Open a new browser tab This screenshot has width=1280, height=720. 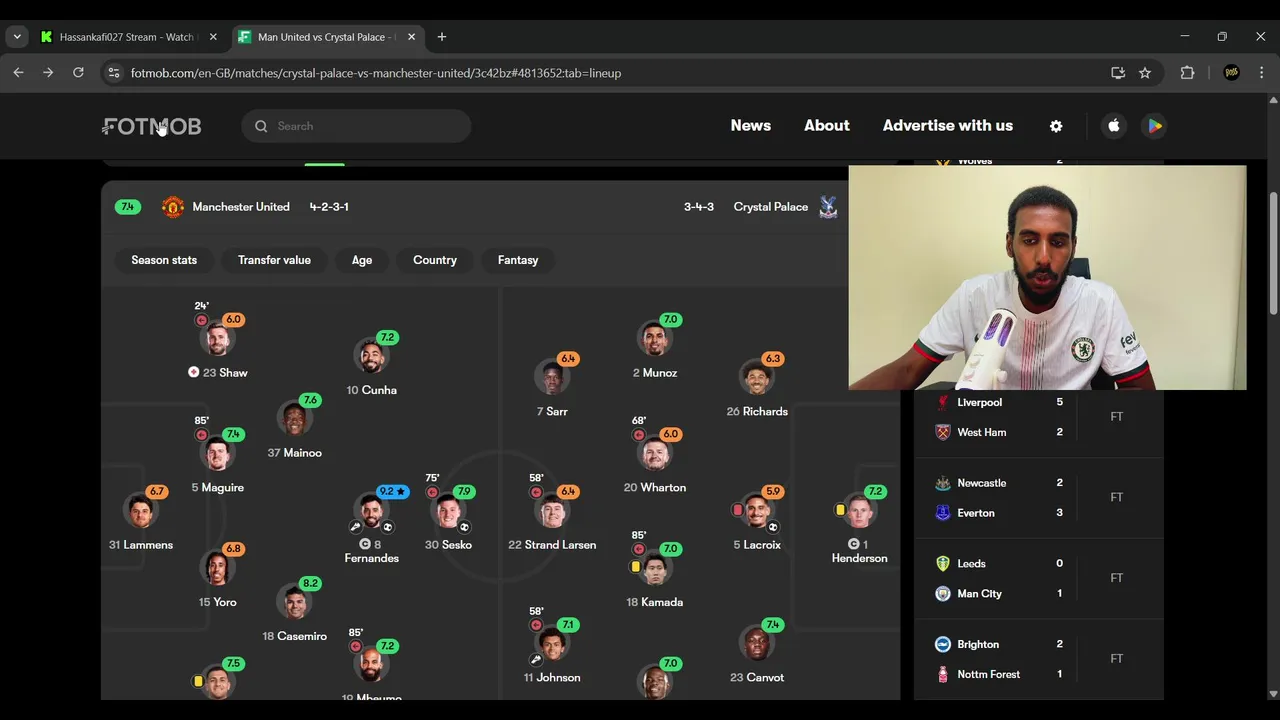(x=442, y=37)
